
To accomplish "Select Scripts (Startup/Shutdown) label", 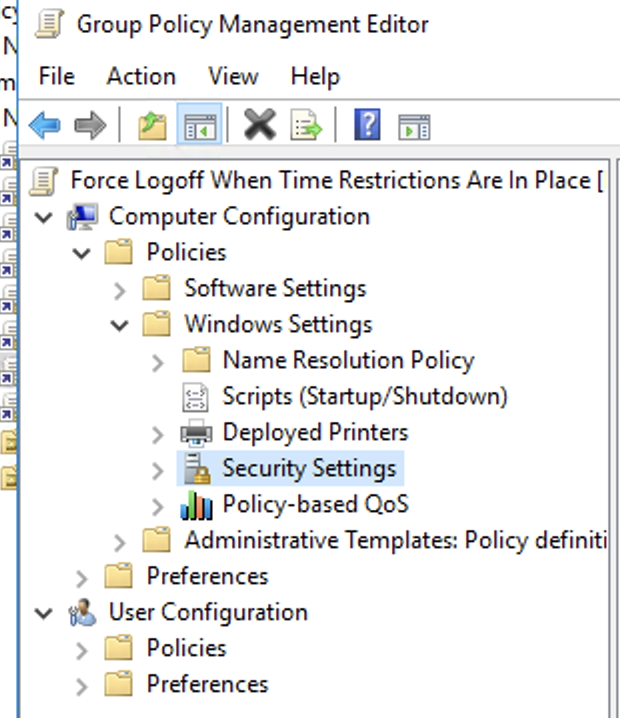I will pyautogui.click(x=365, y=397).
